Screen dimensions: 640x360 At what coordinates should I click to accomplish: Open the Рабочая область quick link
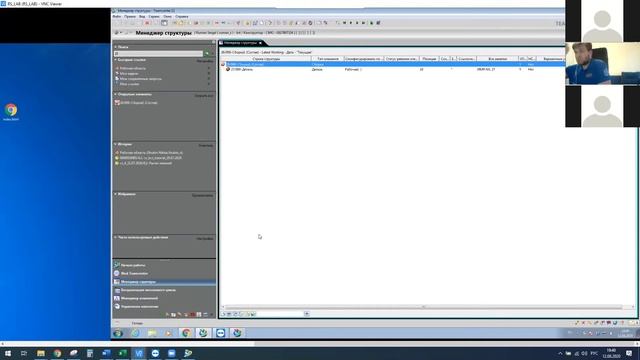pos(132,68)
